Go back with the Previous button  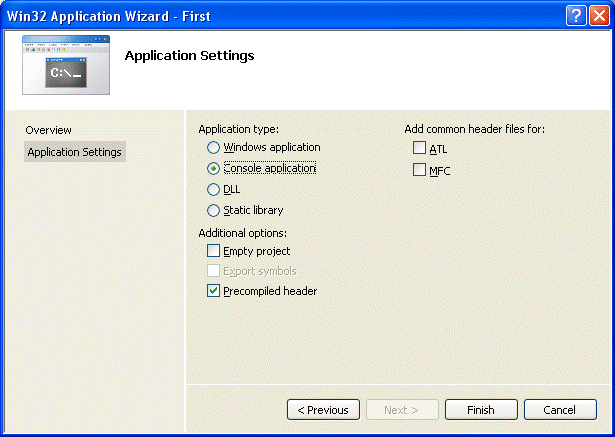coord(323,410)
